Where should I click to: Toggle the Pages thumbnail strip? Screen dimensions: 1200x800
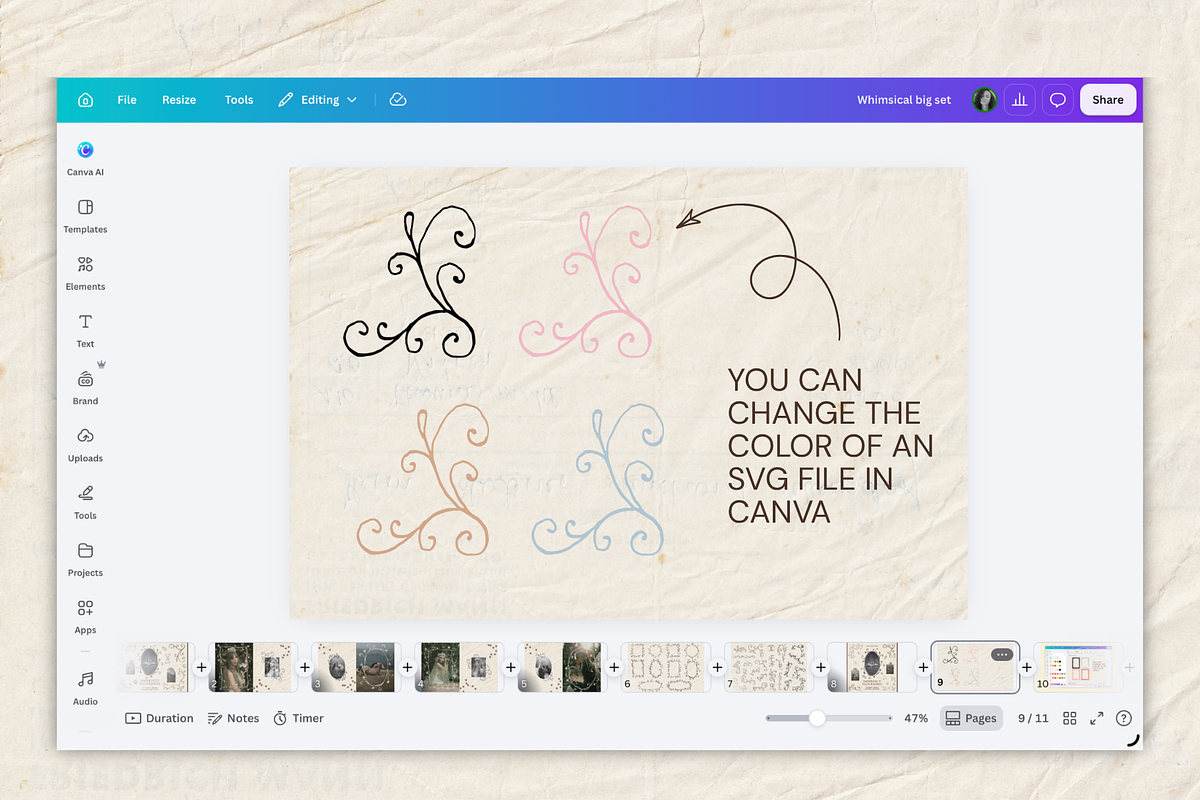click(x=971, y=718)
